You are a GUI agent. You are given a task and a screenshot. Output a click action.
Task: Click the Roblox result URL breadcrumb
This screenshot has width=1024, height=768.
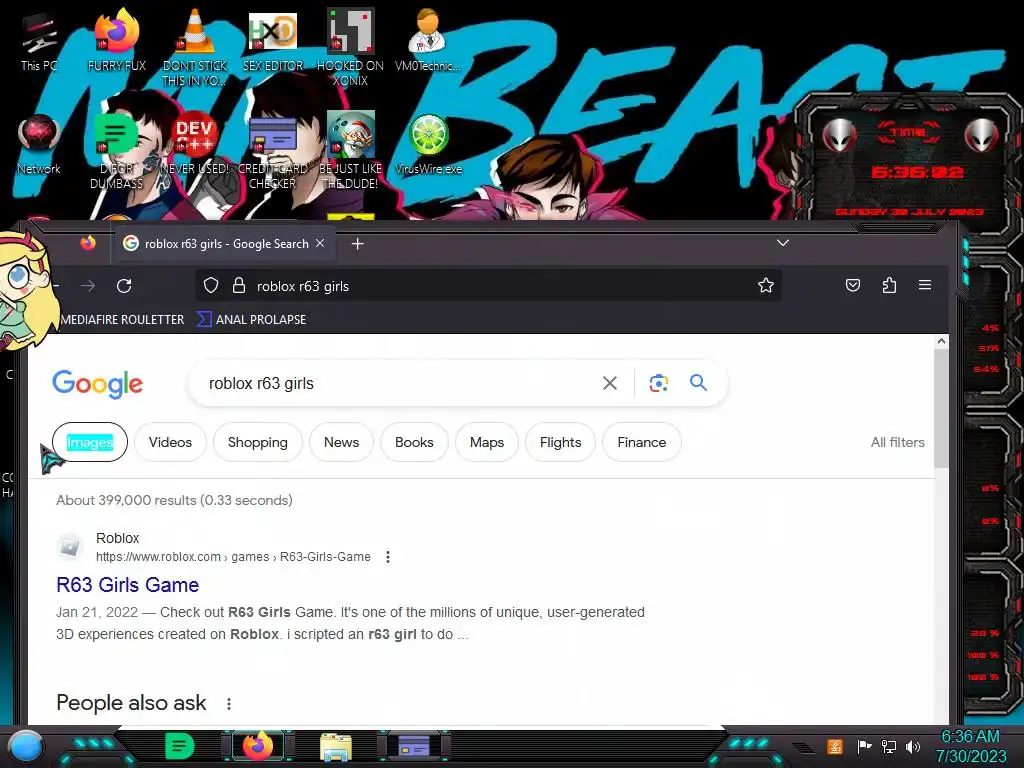233,557
